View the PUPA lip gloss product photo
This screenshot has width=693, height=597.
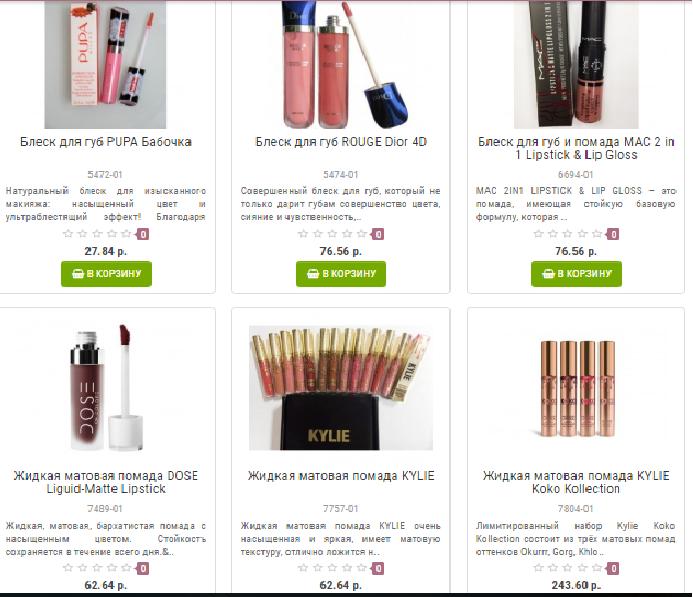[x=105, y=65]
